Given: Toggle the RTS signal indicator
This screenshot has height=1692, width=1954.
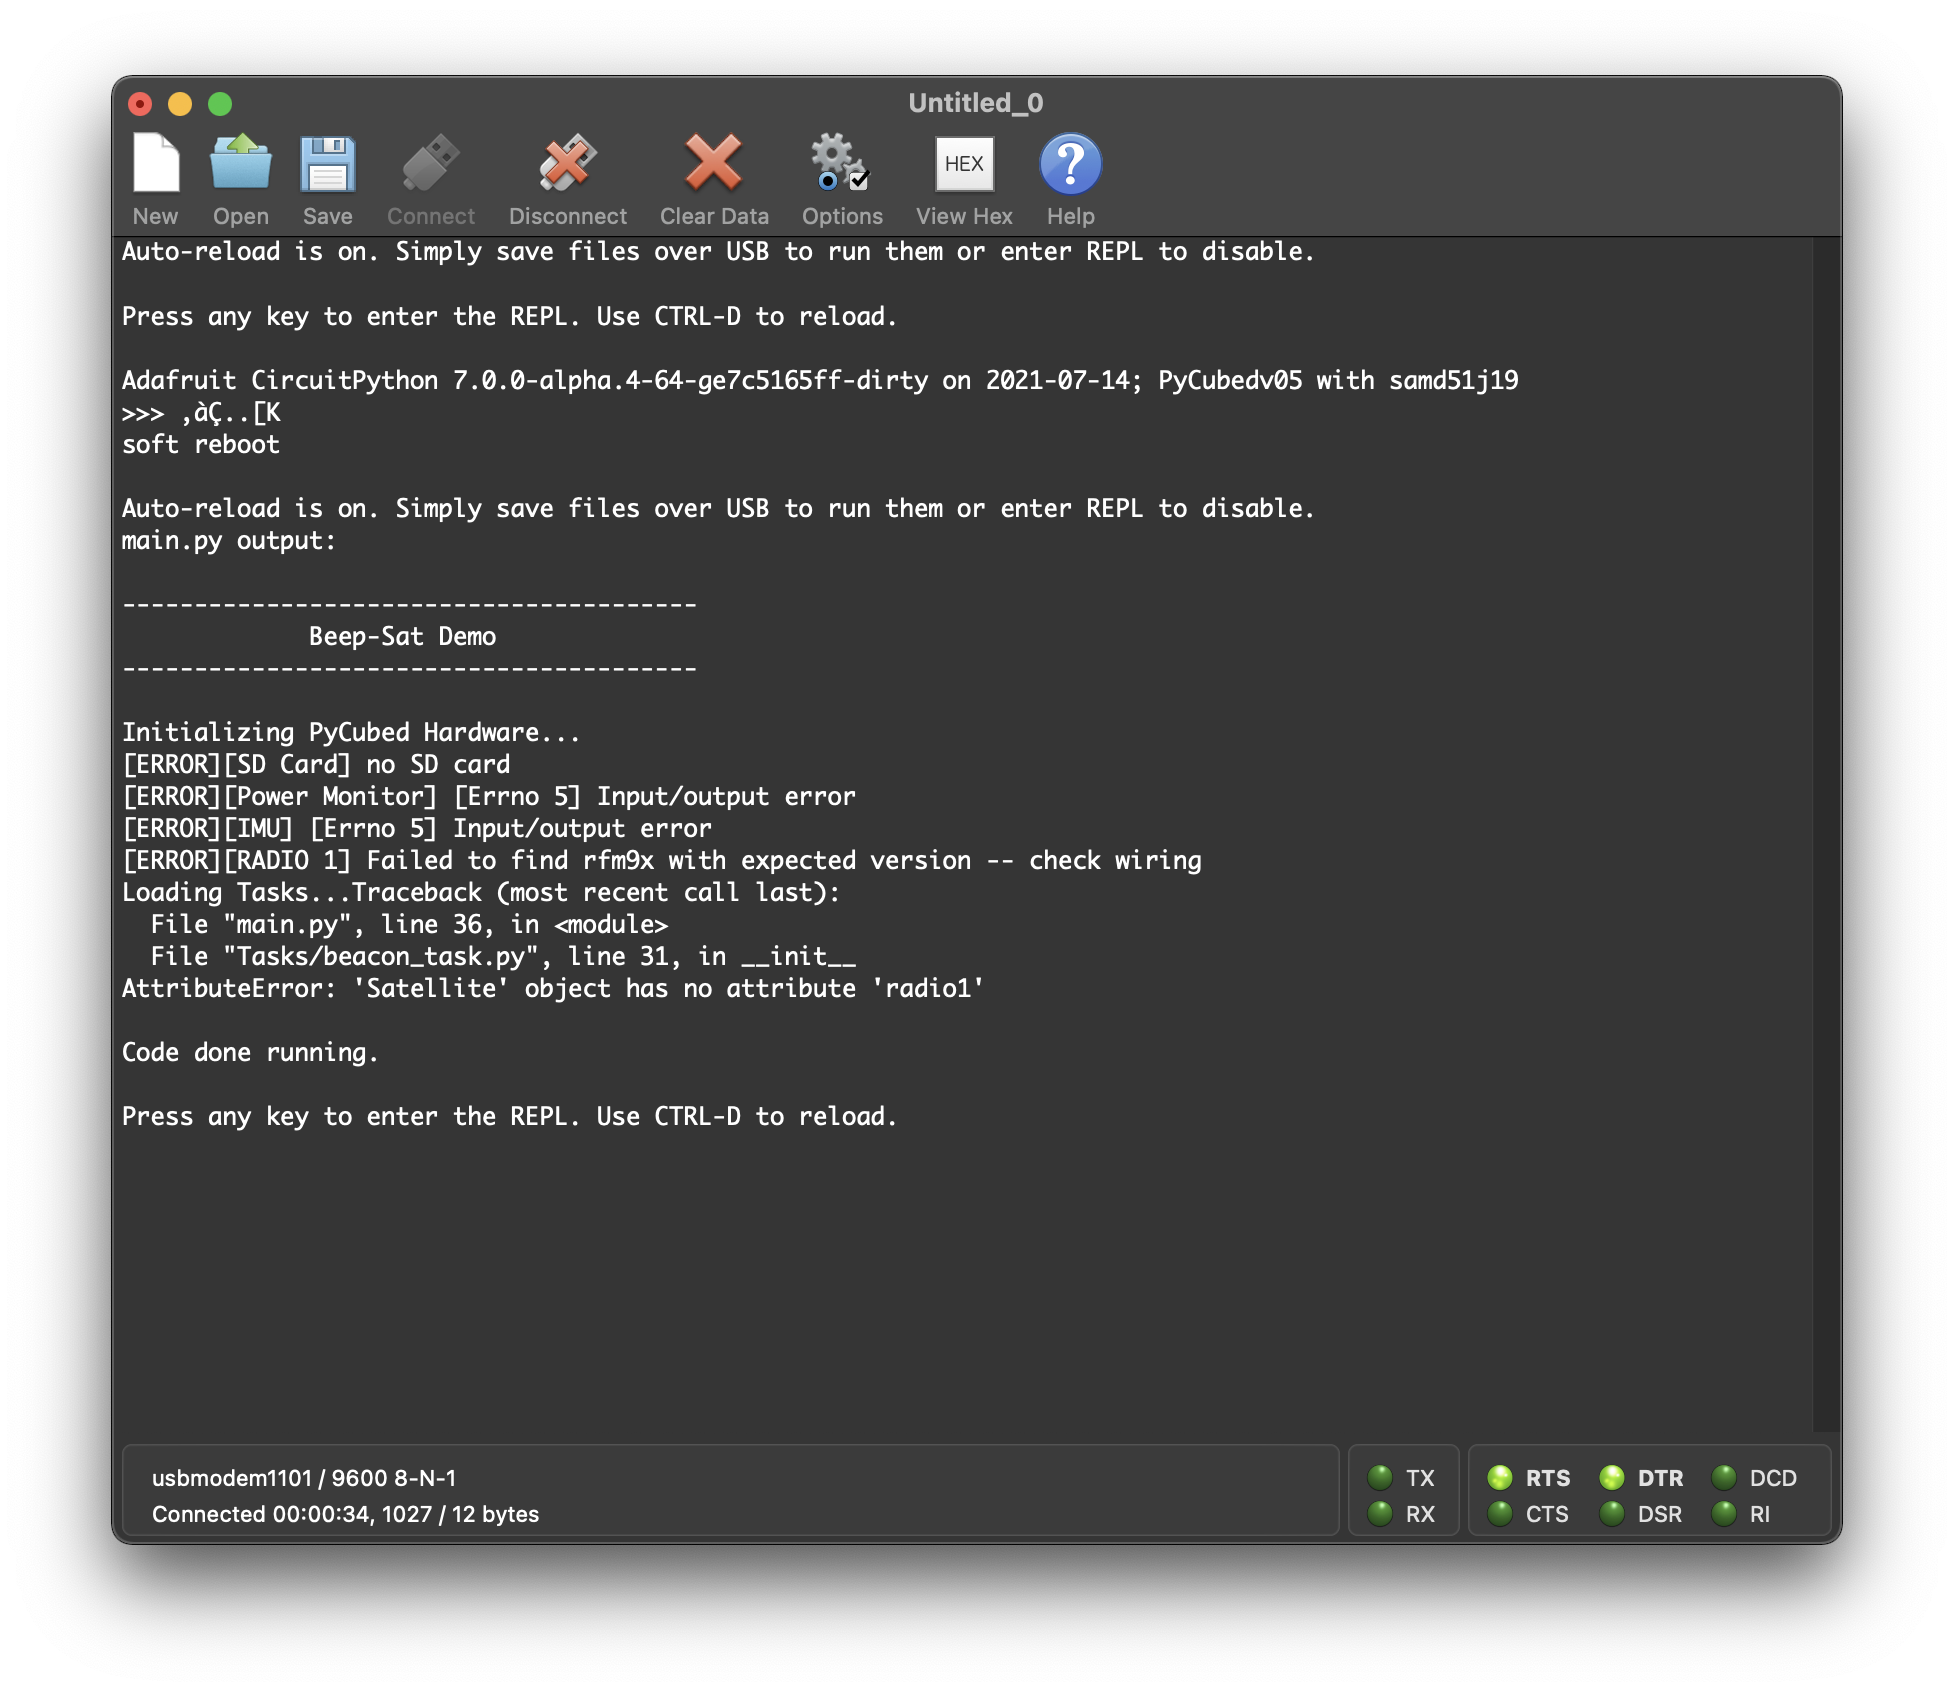Looking at the screenshot, I should 1500,1477.
